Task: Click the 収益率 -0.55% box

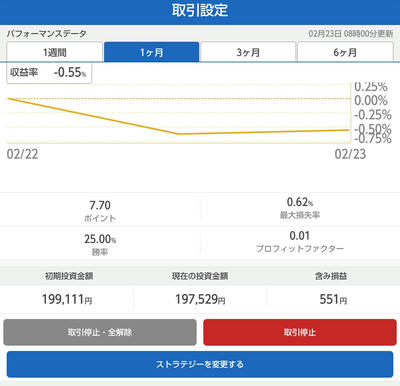Action: [49, 72]
